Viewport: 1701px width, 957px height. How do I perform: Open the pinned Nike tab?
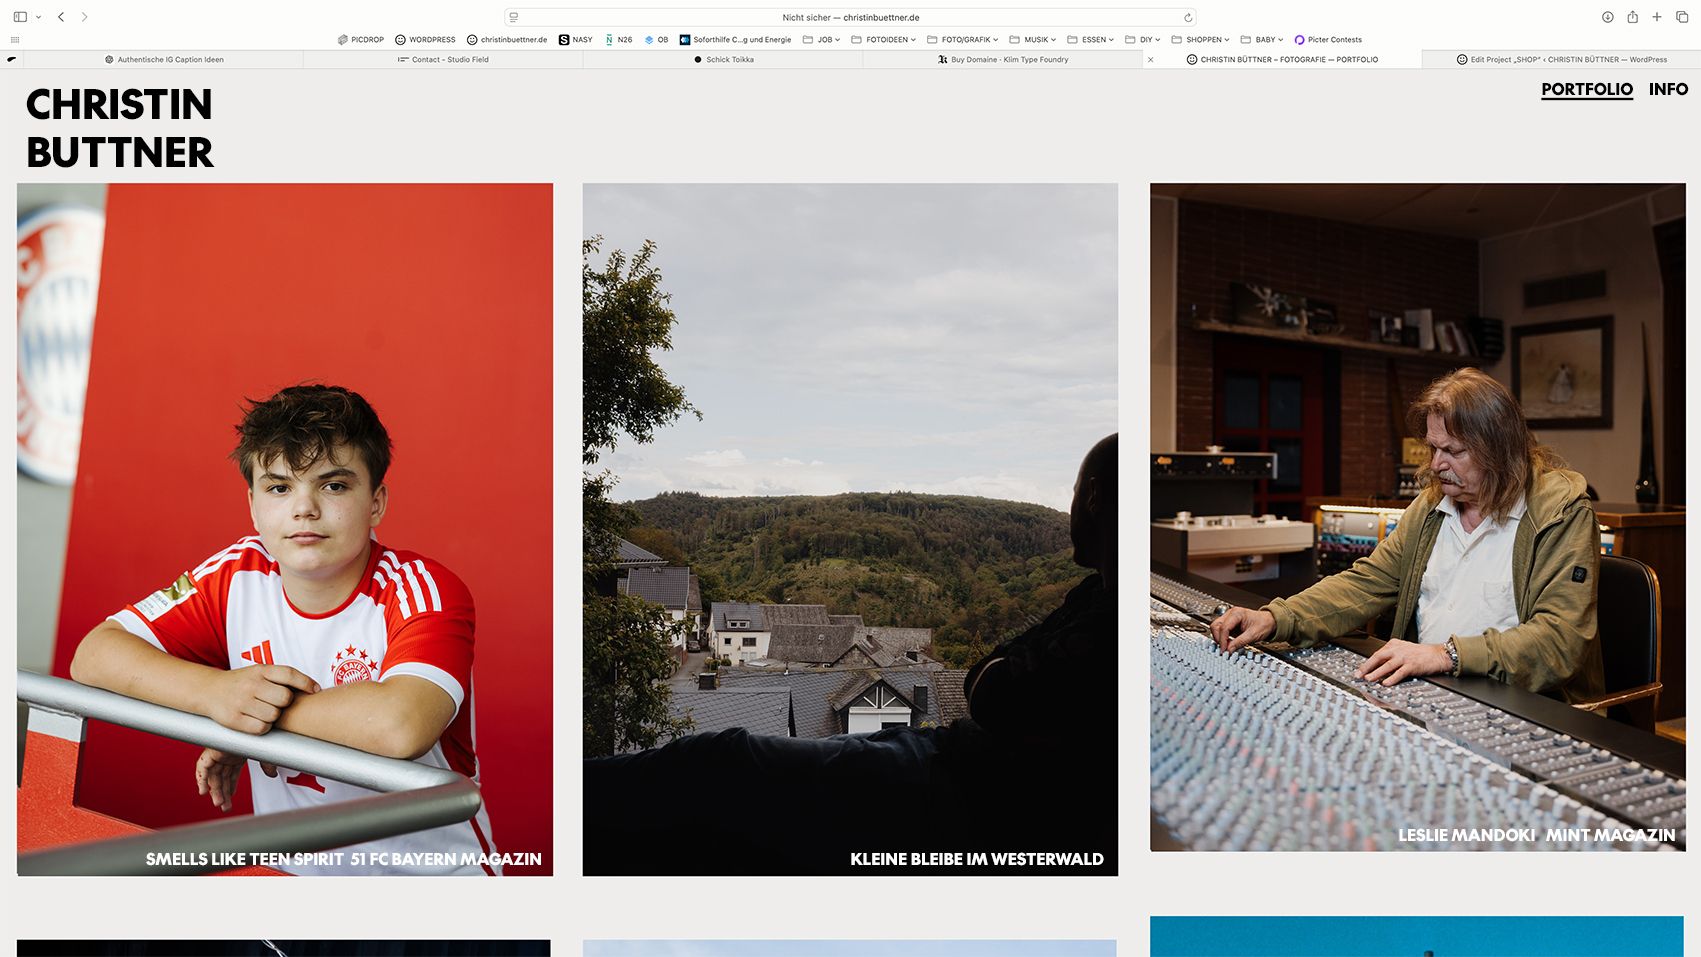(12, 59)
